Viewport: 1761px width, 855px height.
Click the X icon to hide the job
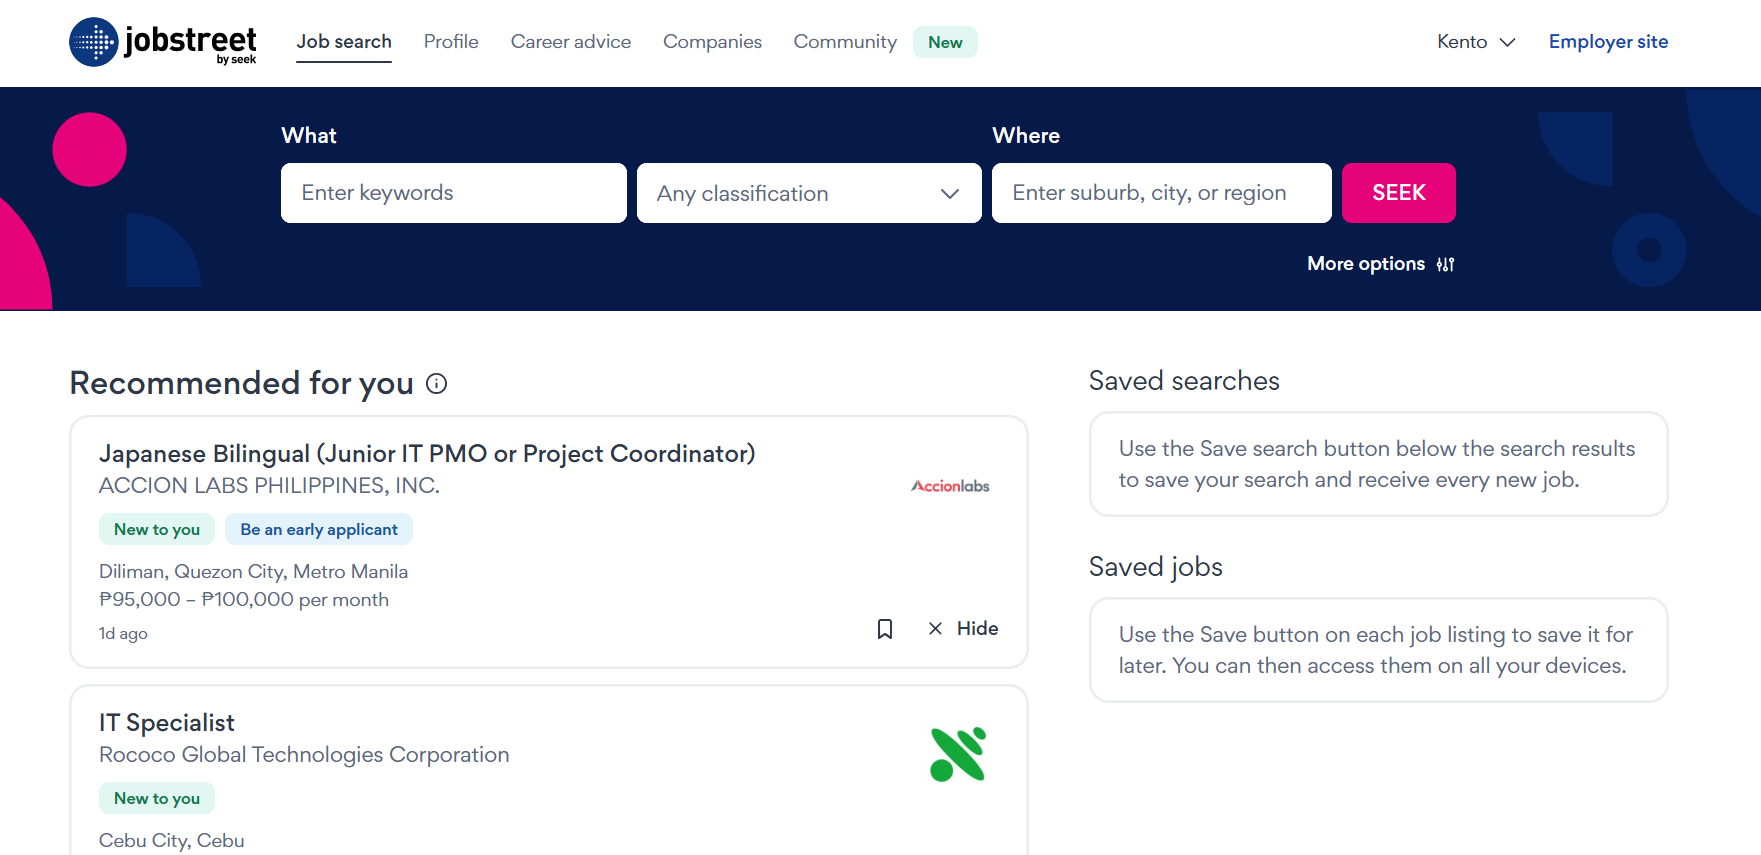click(x=935, y=629)
